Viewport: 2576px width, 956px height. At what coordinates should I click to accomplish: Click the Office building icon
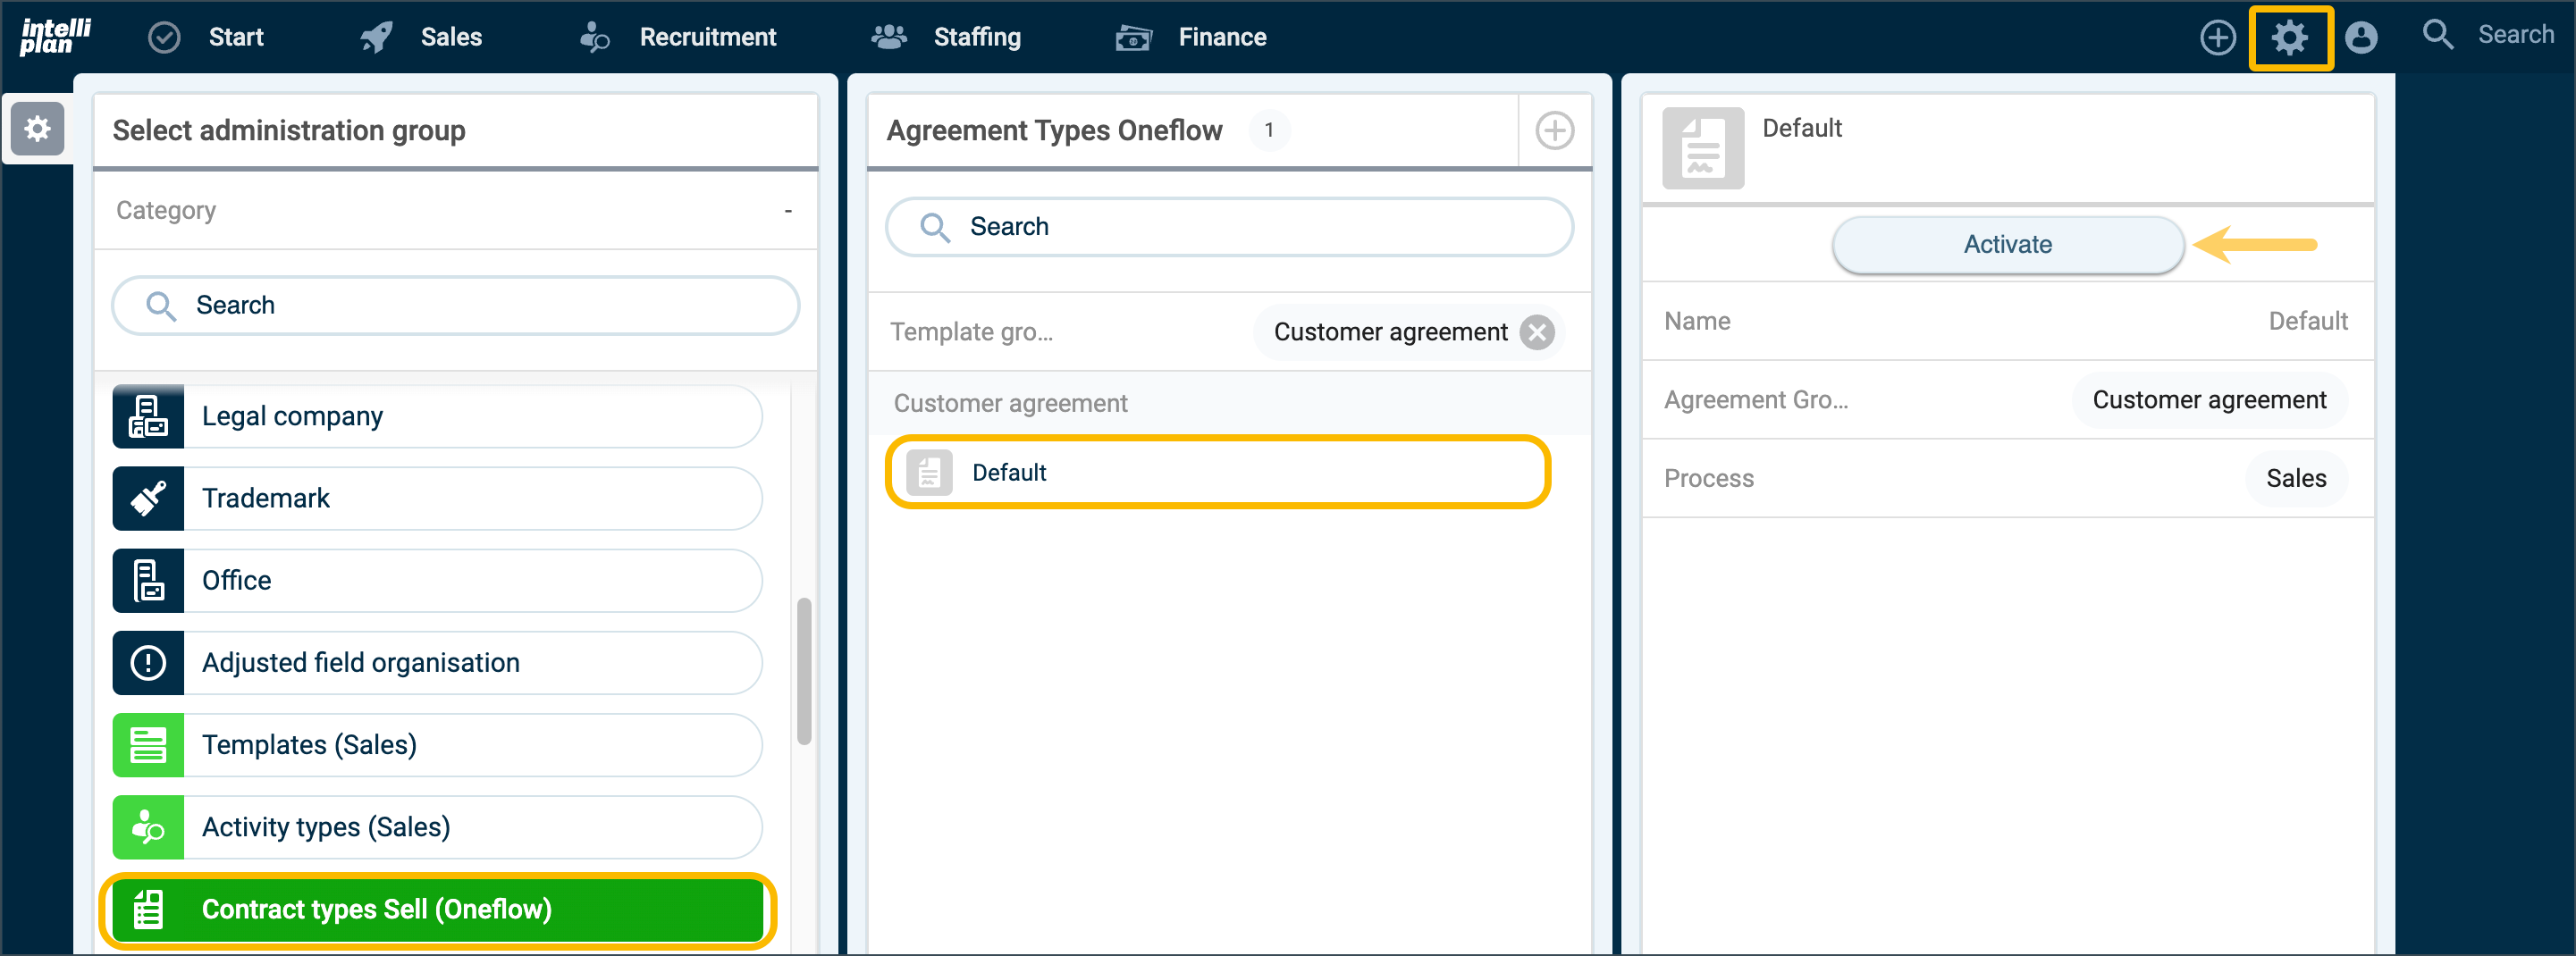[x=148, y=580]
